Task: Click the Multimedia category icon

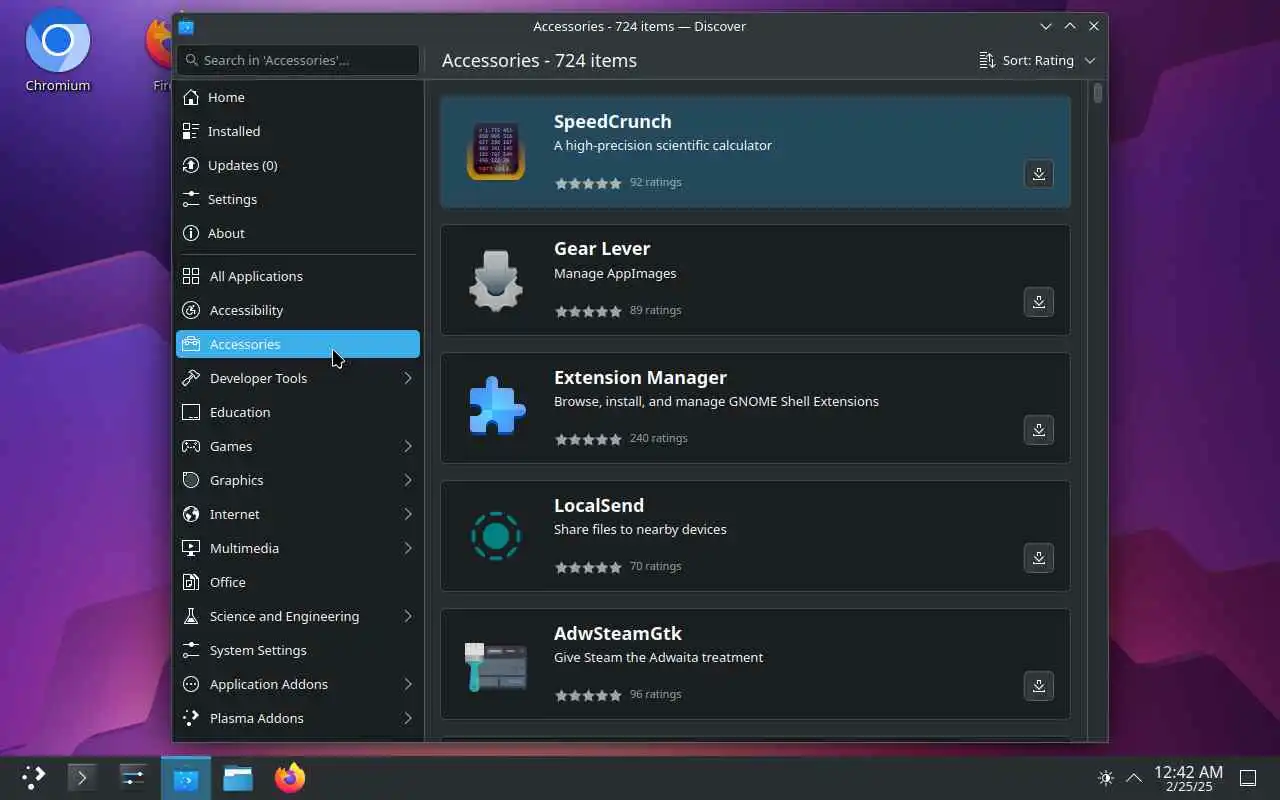Action: click(x=191, y=548)
